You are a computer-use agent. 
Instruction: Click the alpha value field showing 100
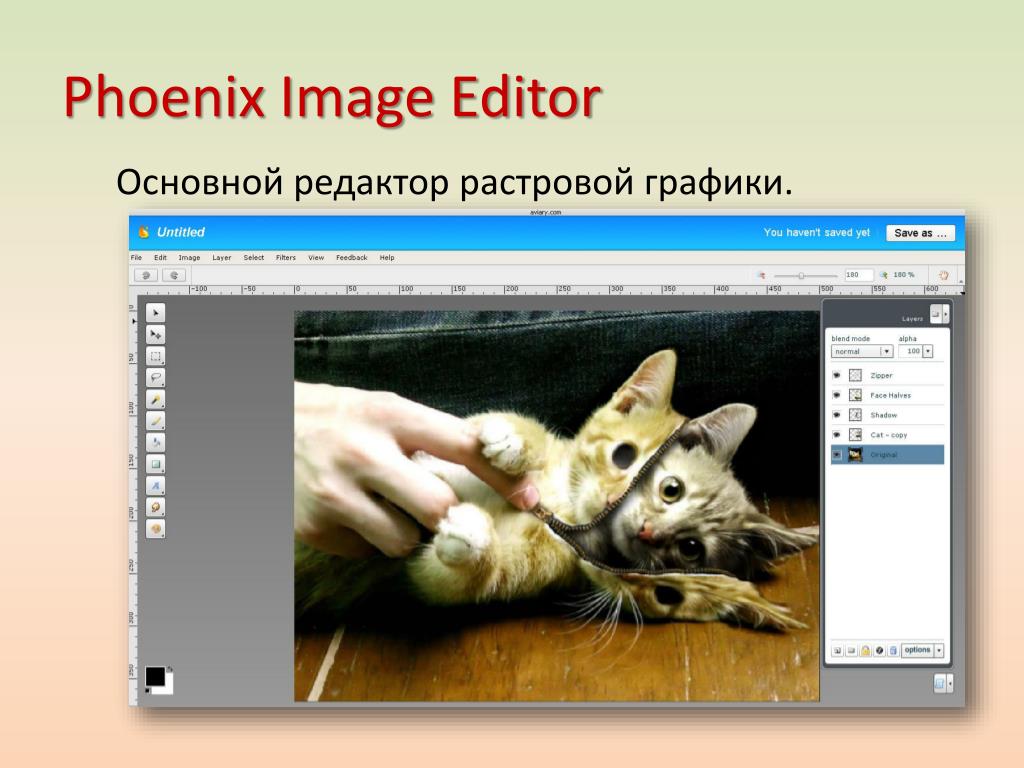(910, 351)
